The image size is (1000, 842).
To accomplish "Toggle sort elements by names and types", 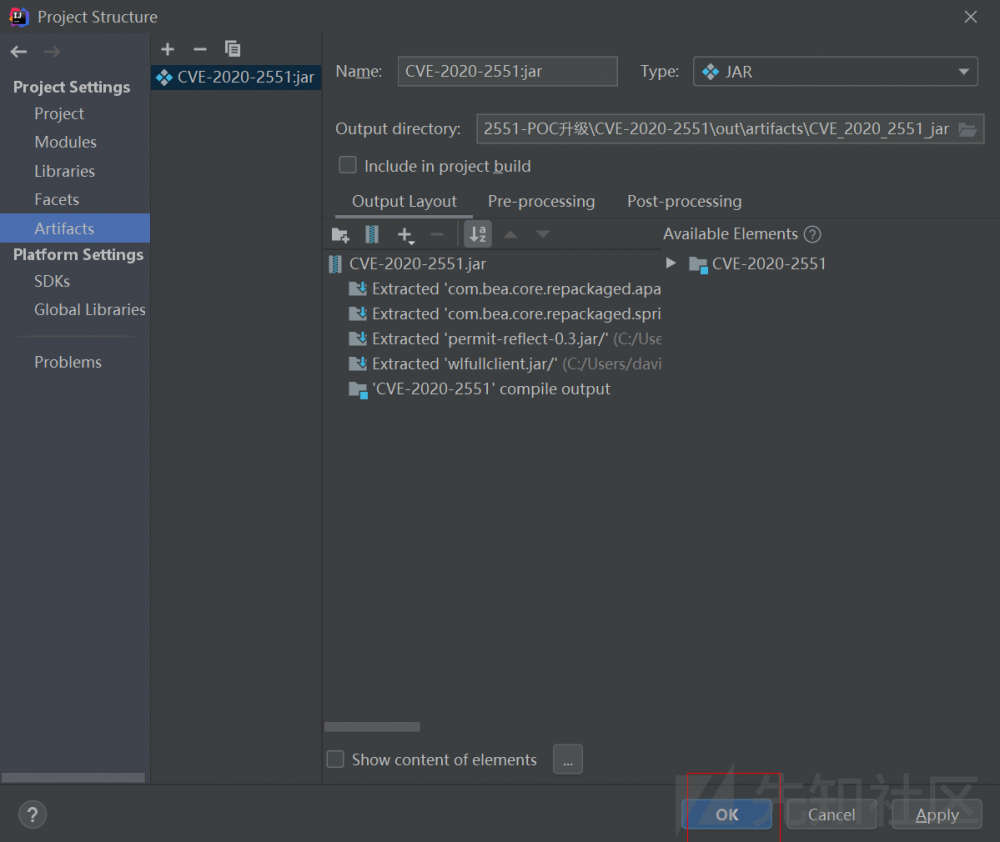I will [478, 234].
